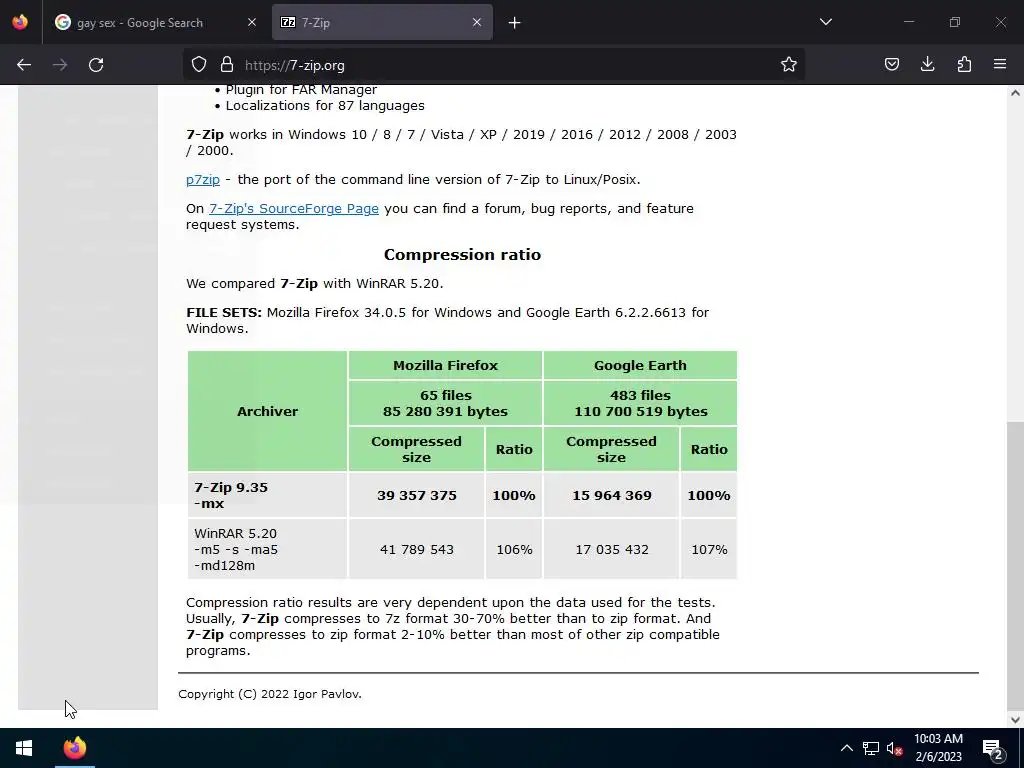Click the WinRAR 5.20 row label
1024x768 pixels.
coord(267,549)
